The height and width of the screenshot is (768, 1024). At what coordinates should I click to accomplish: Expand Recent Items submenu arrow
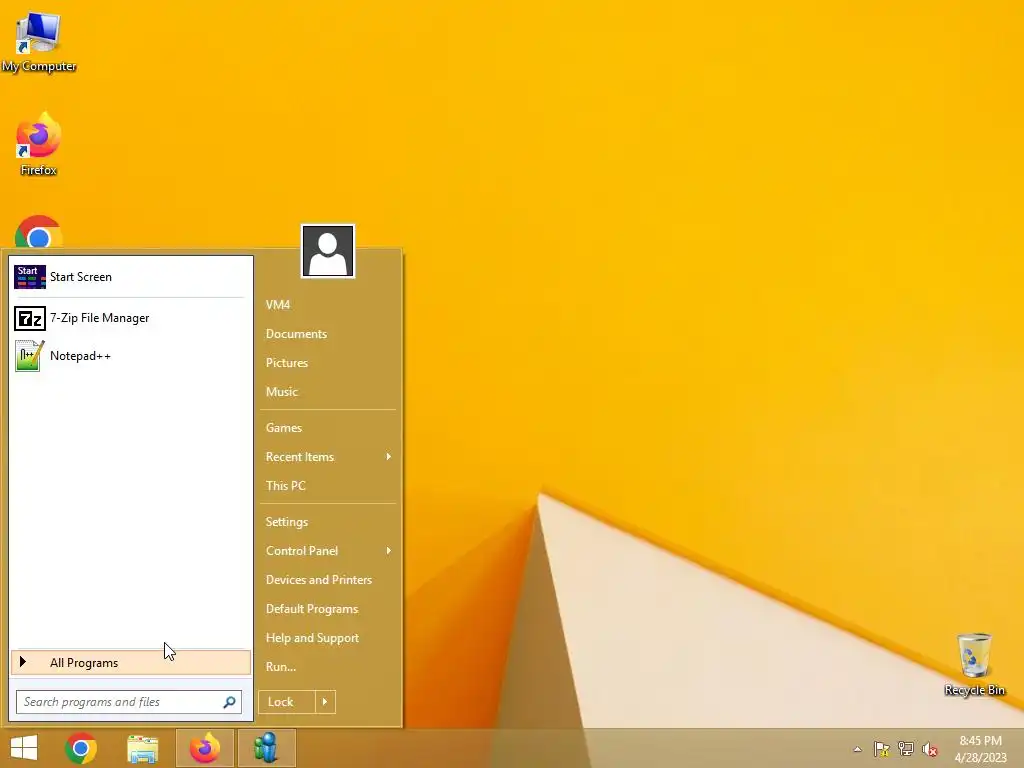coord(389,456)
